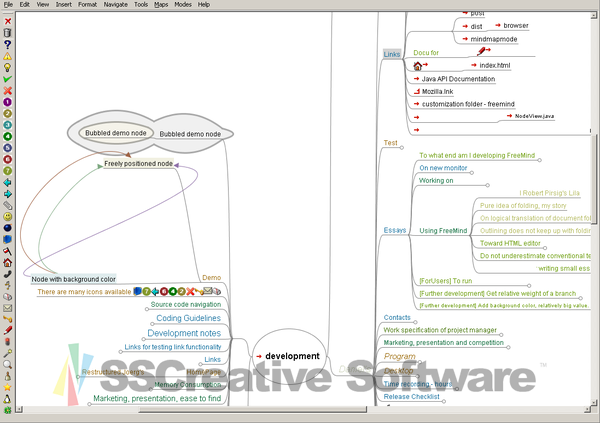Open the Format menu

point(87,5)
